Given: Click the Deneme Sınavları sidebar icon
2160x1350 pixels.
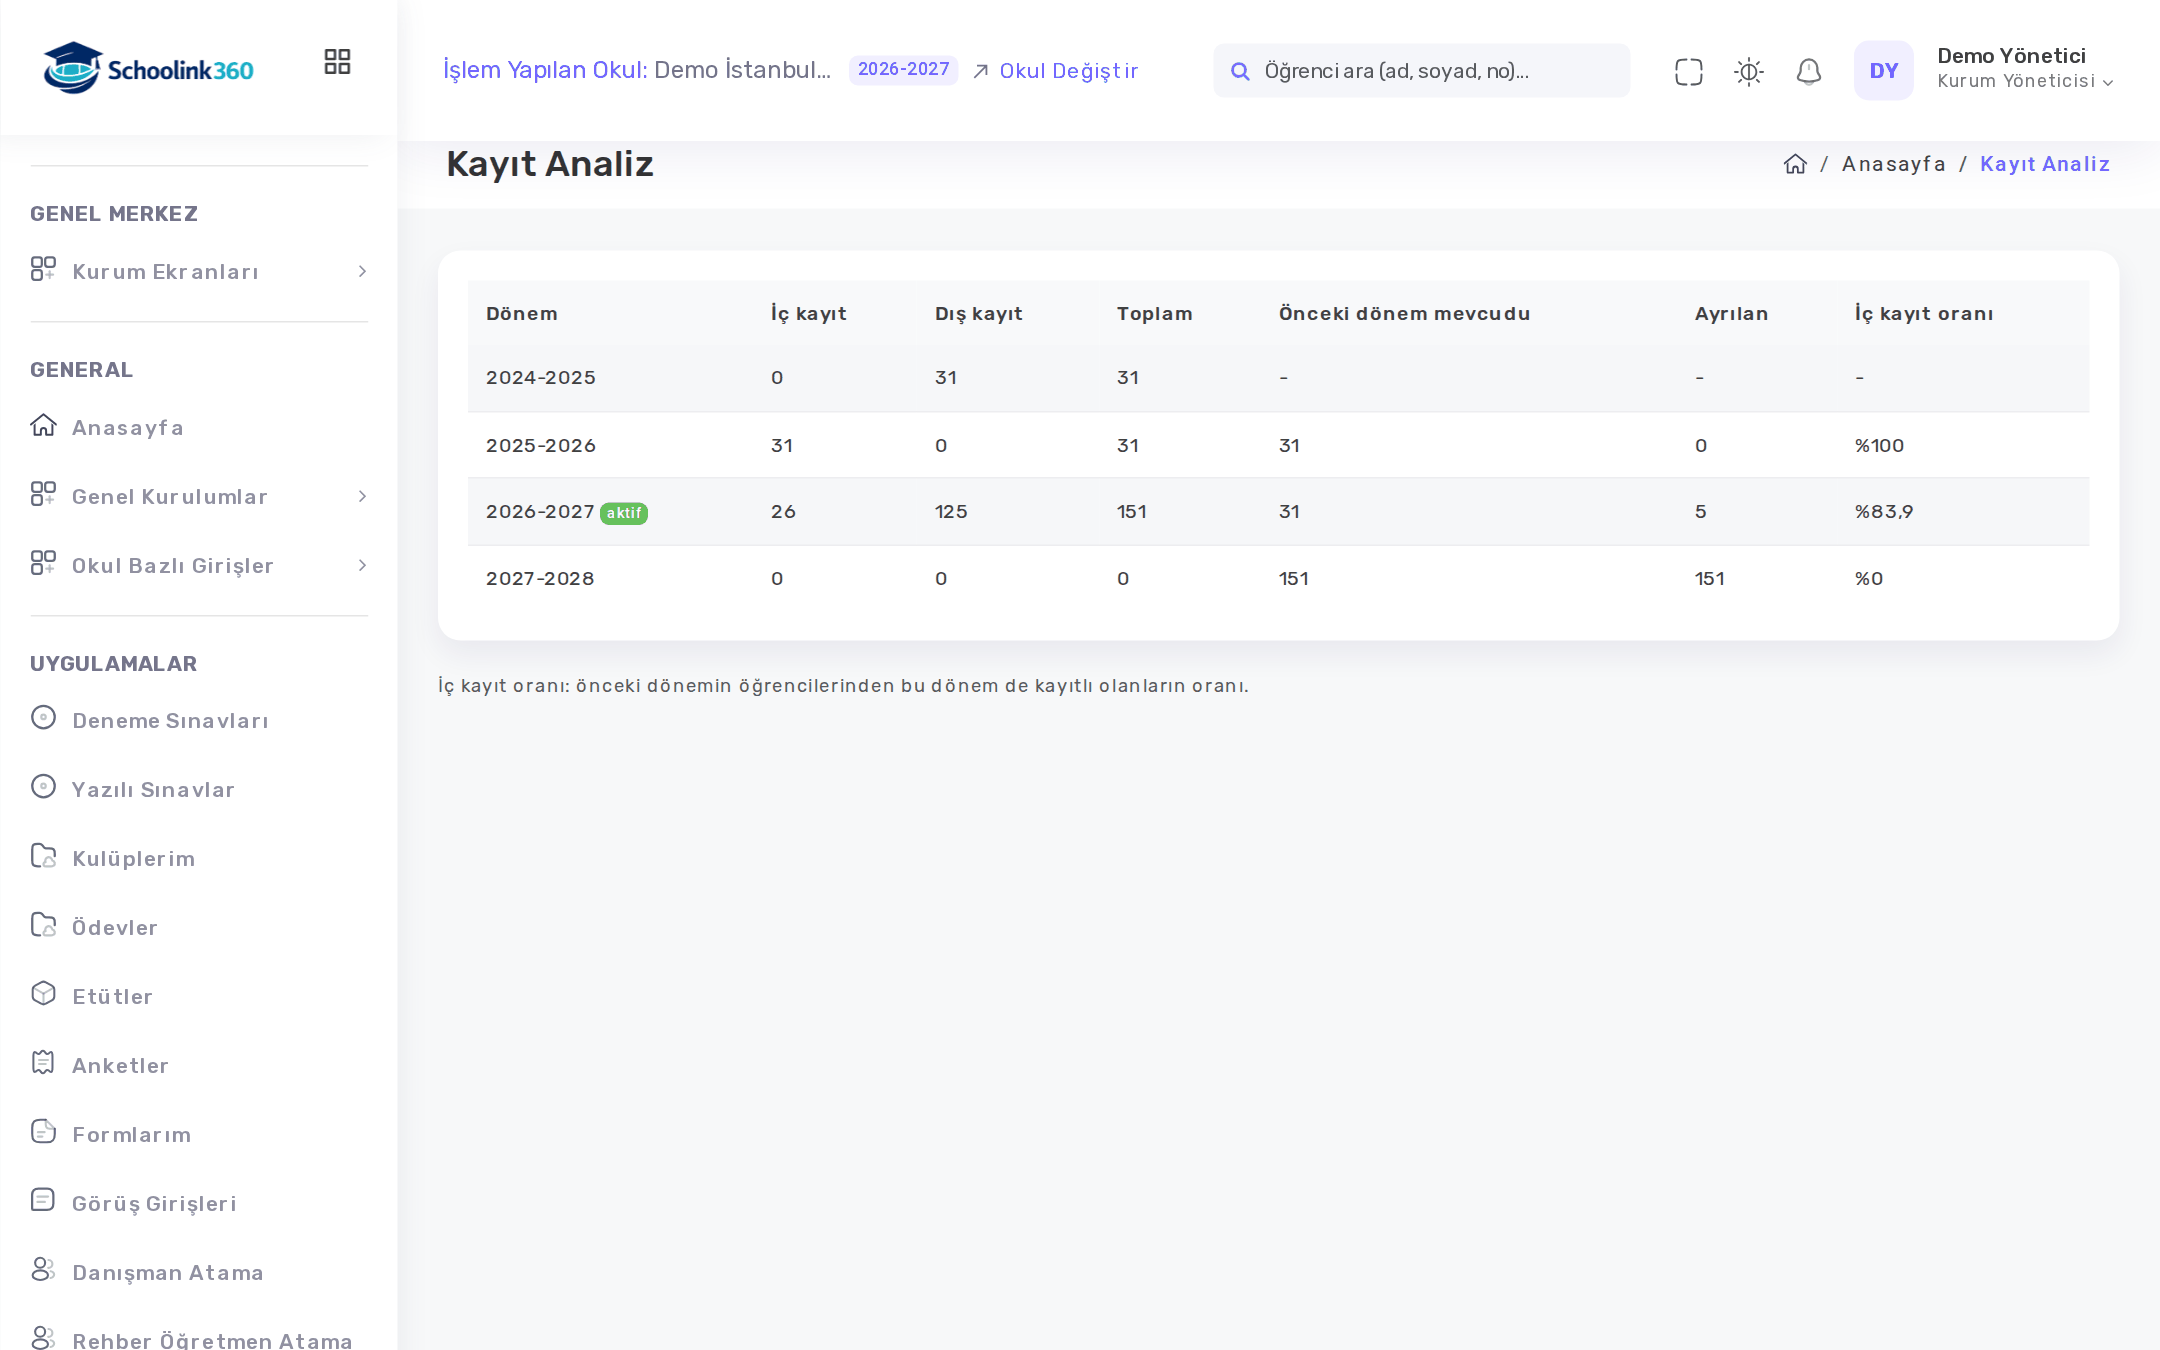Looking at the screenshot, I should click(x=43, y=717).
